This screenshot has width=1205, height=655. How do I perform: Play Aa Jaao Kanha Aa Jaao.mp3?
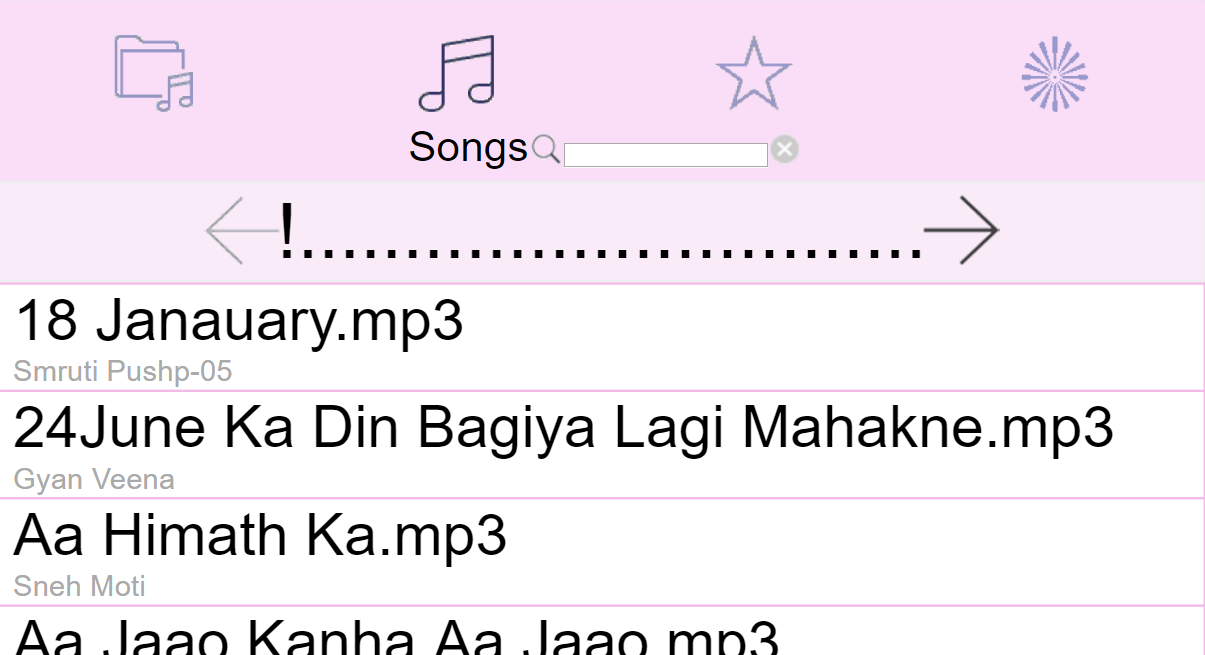602,630
